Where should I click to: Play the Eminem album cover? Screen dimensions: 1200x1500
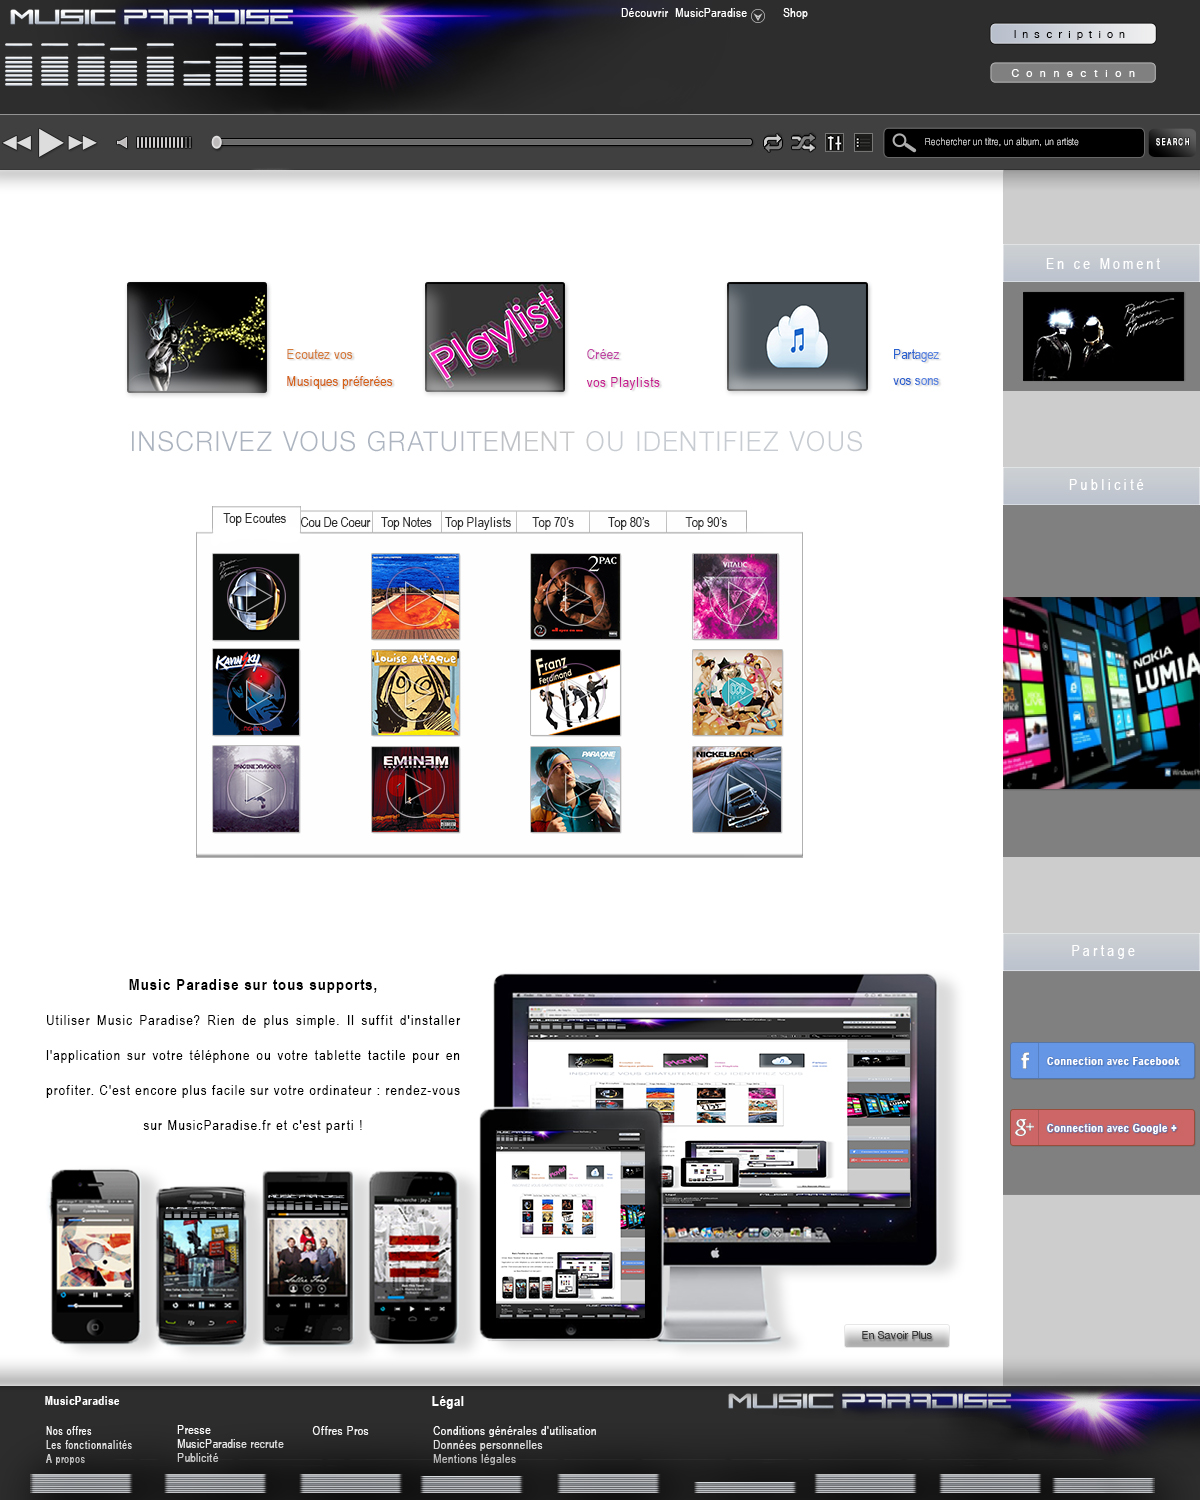(x=415, y=789)
